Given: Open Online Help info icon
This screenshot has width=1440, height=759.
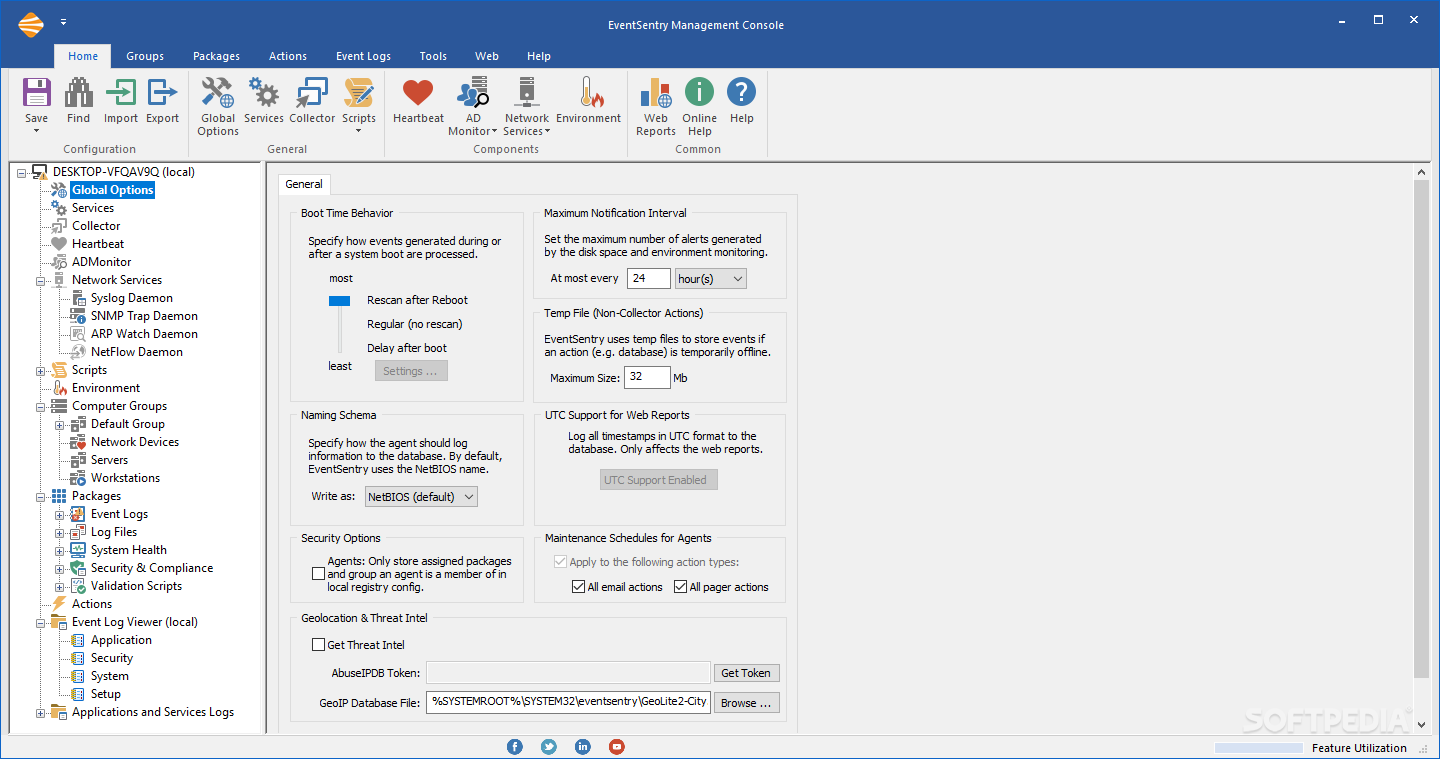Looking at the screenshot, I should (699, 94).
